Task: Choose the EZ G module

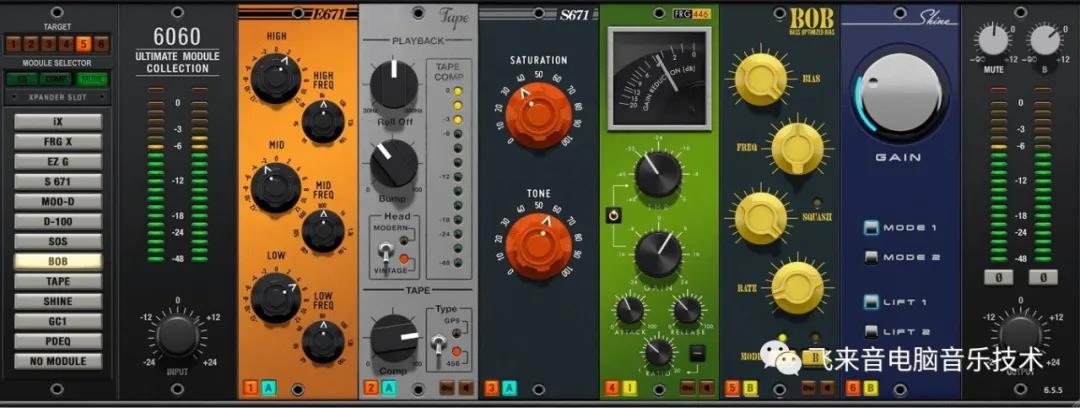Action: click(58, 162)
